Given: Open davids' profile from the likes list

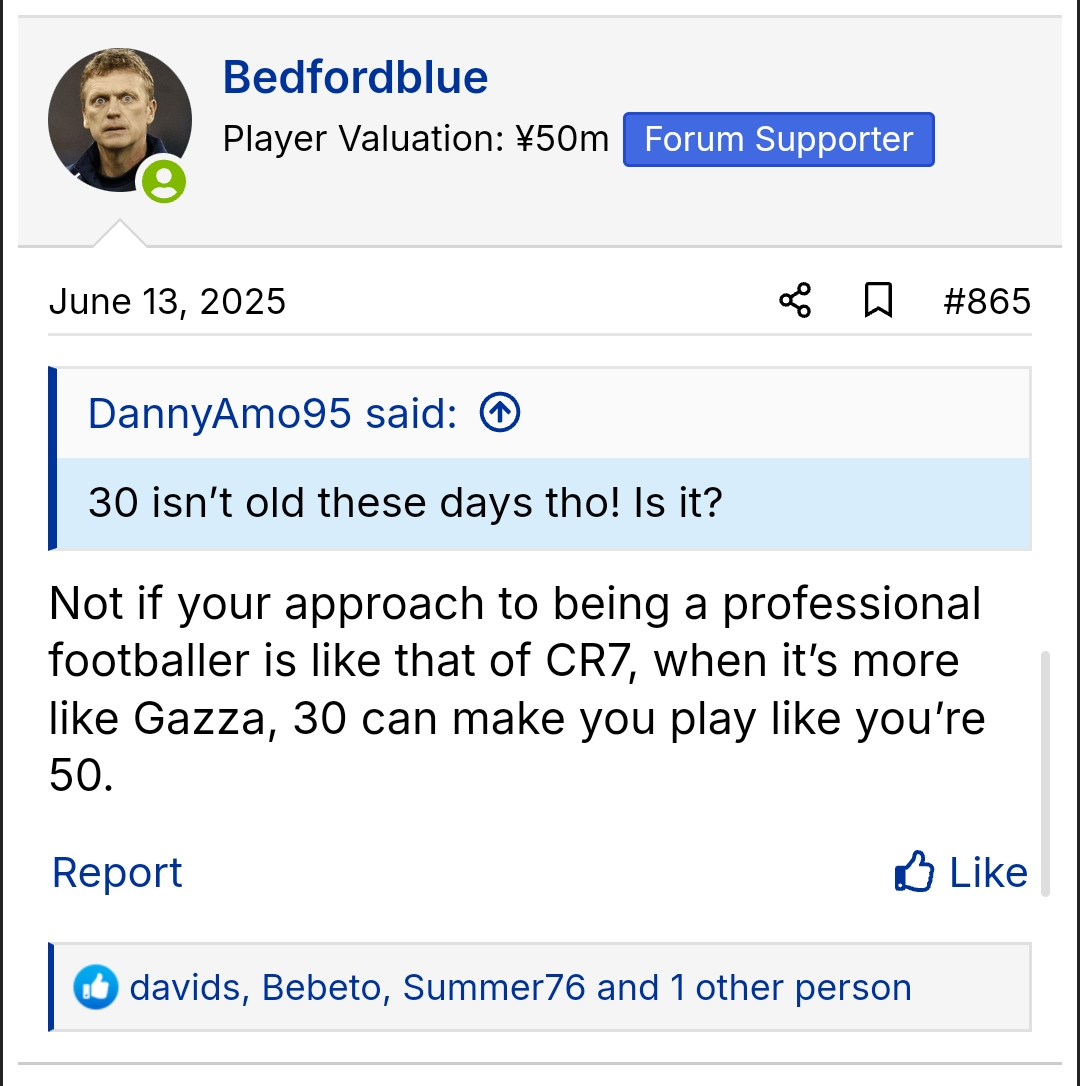Looking at the screenshot, I should [x=185, y=988].
